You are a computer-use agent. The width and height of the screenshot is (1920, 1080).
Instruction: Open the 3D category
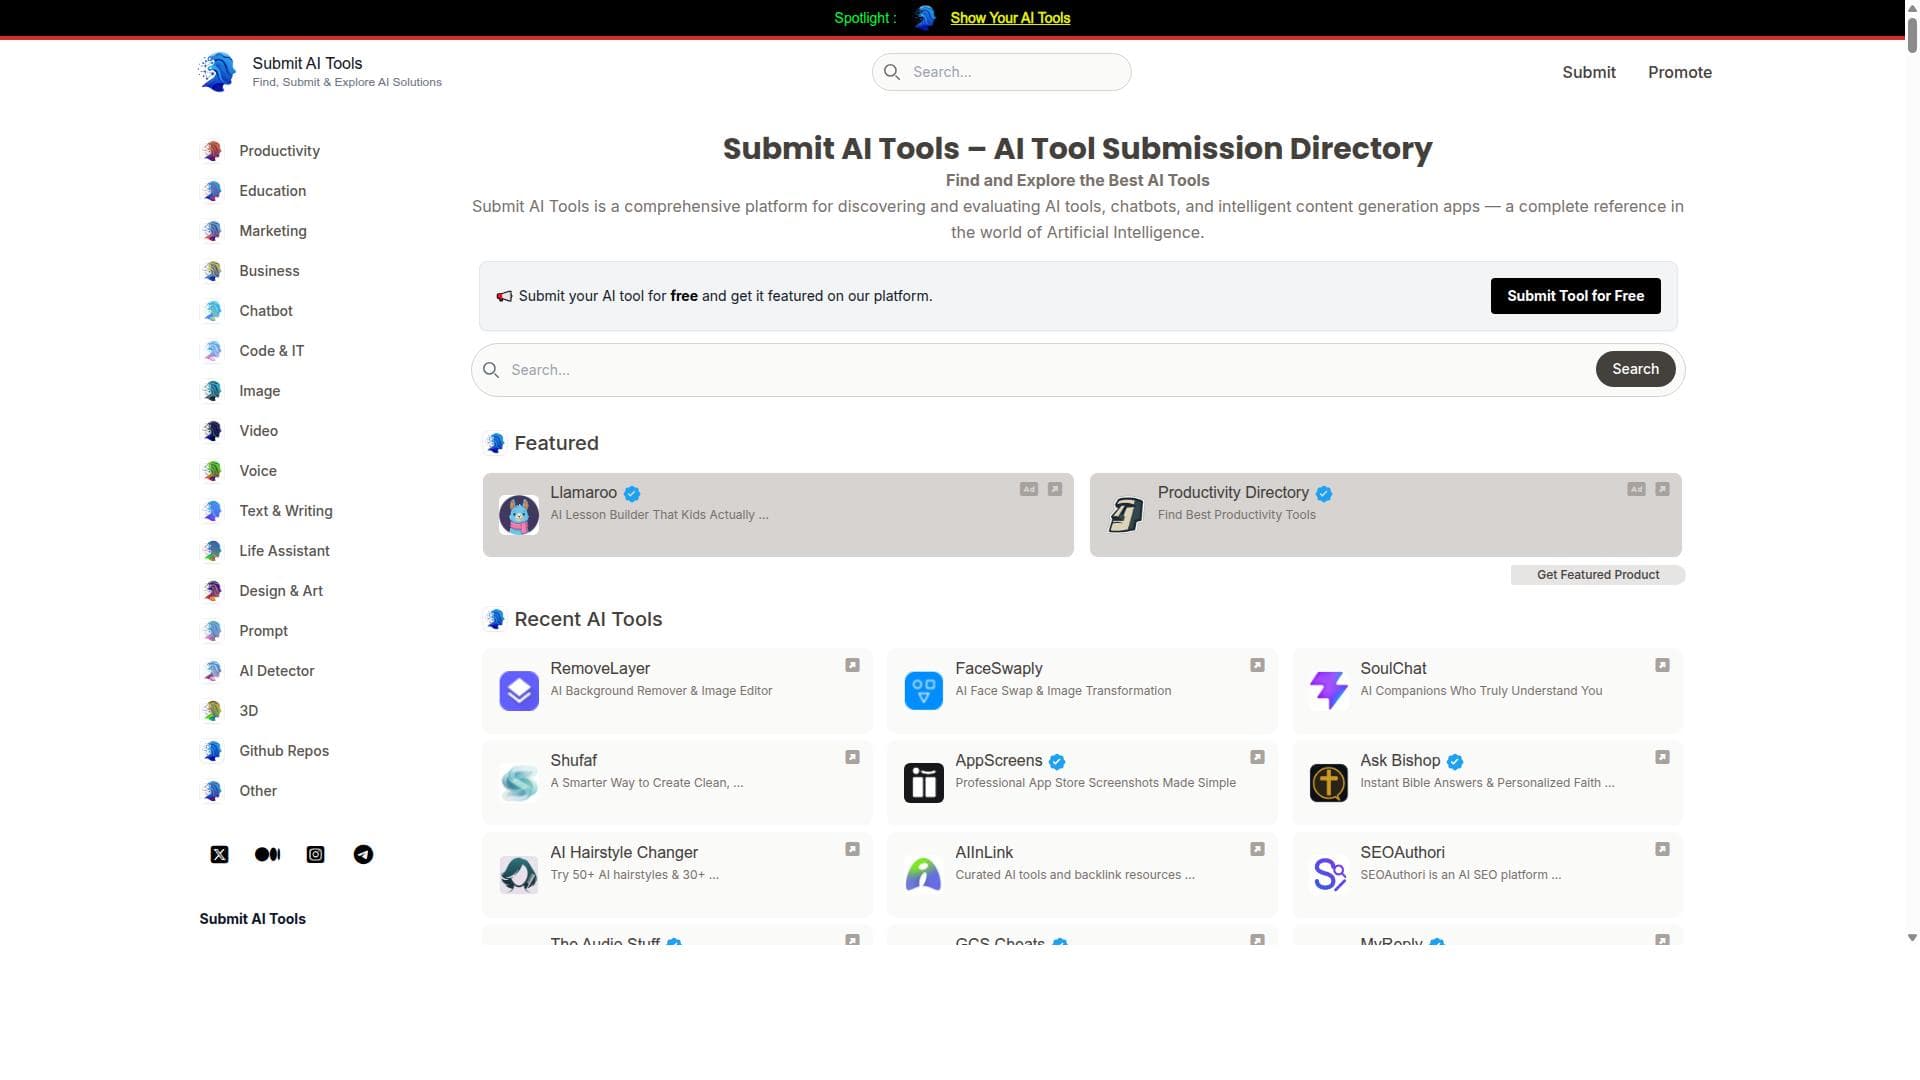point(248,711)
